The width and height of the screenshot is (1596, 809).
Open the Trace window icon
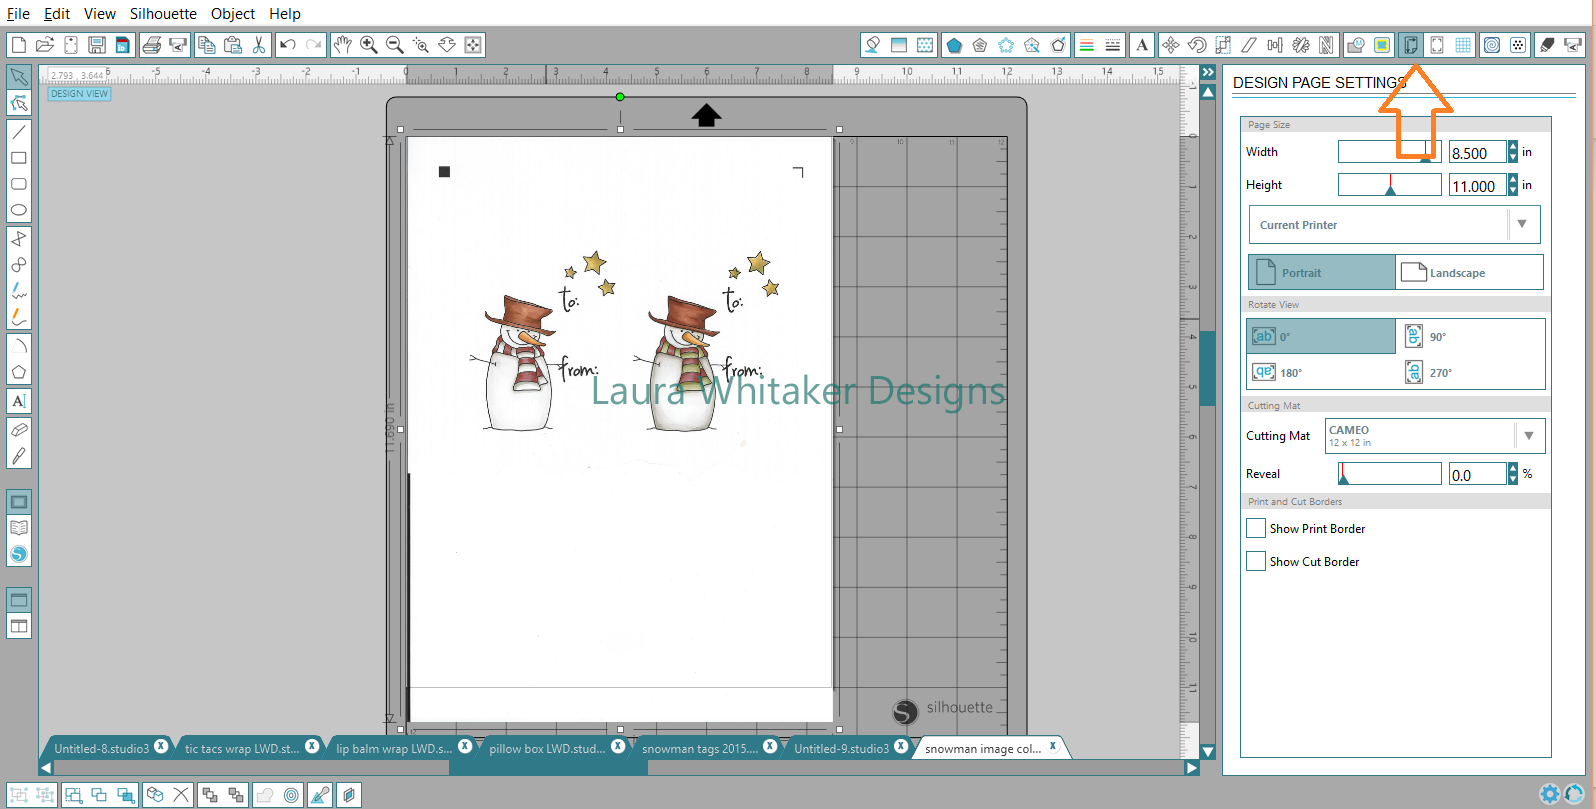1381,45
